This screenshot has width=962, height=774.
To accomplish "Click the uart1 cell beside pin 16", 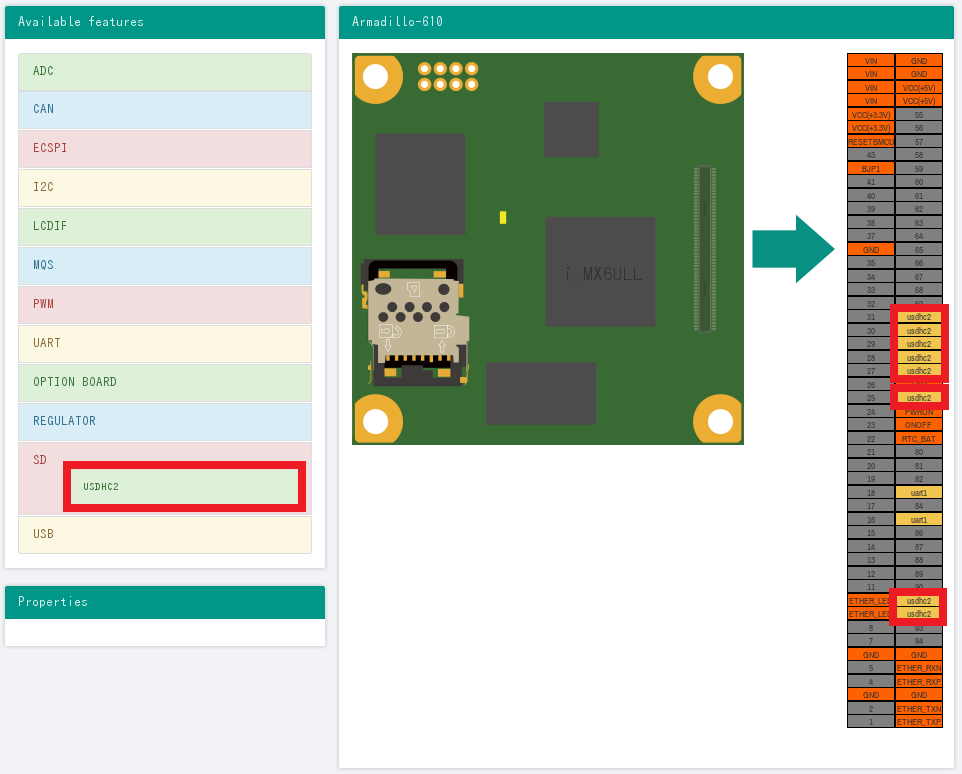I will [x=918, y=519].
